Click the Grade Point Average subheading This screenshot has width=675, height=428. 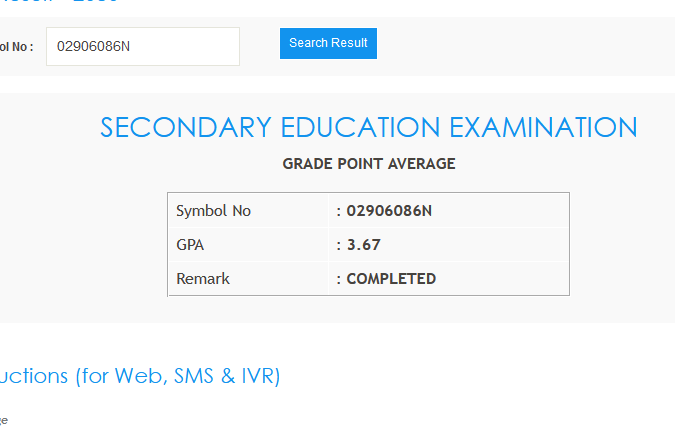pyautogui.click(x=368, y=164)
